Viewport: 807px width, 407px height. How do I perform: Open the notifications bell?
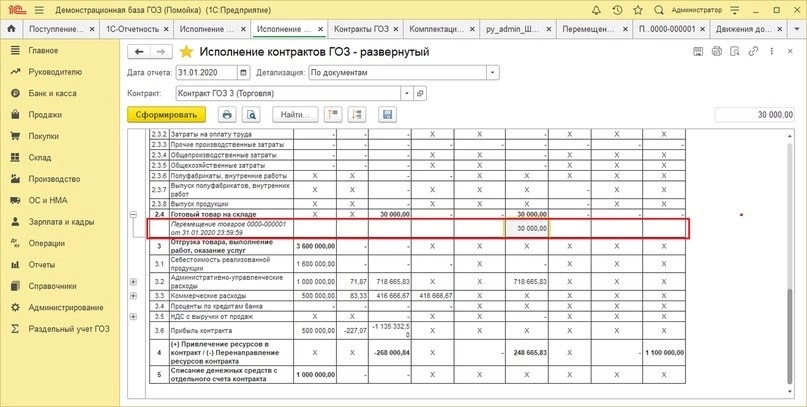(x=596, y=10)
